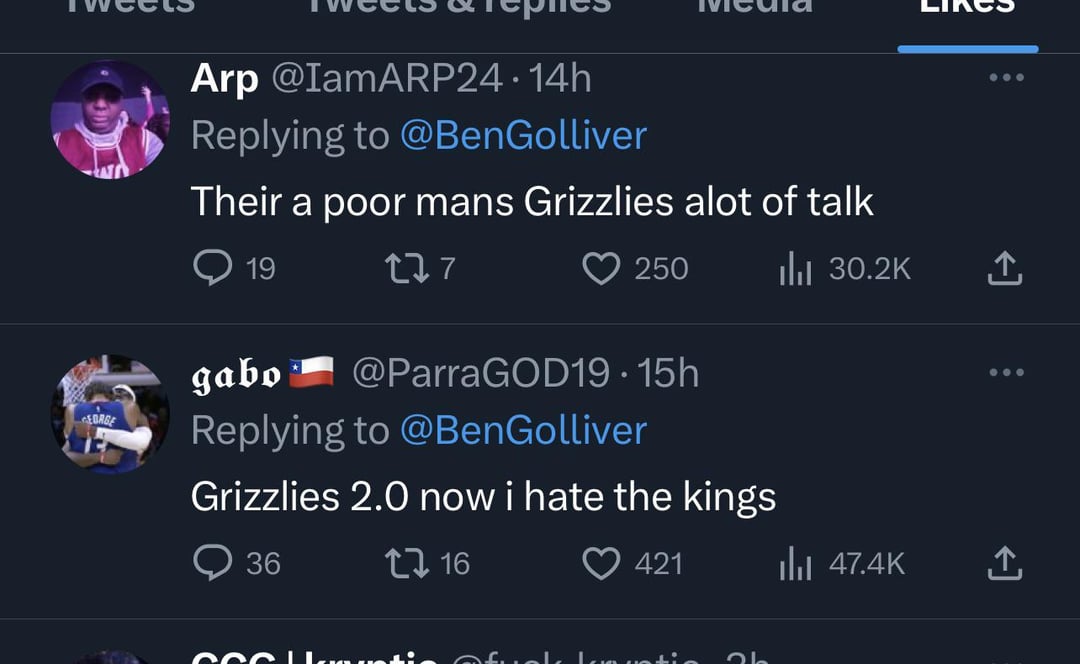Reply to Arp's tweet via comment icon
Screen dimensions: 1080x664
[212, 268]
